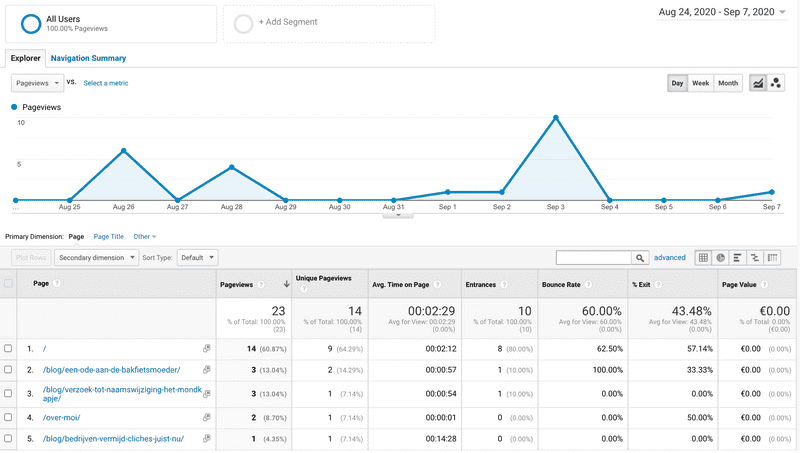Show help for Page Value column
This screenshot has width=800, height=453.
click(764, 285)
